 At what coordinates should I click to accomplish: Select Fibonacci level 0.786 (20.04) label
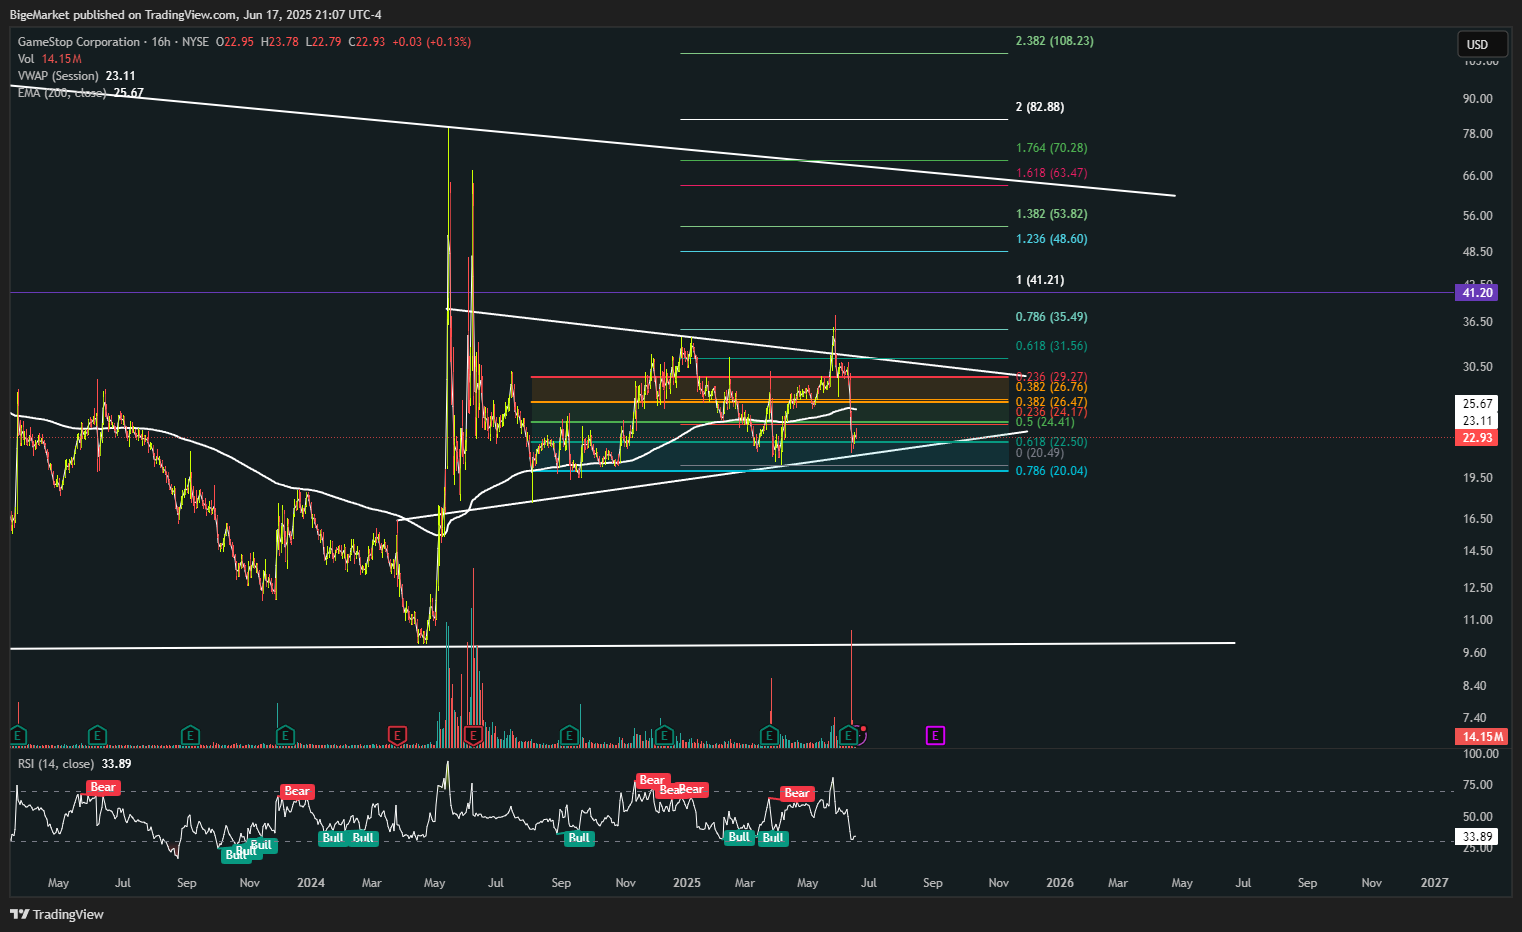[1051, 471]
